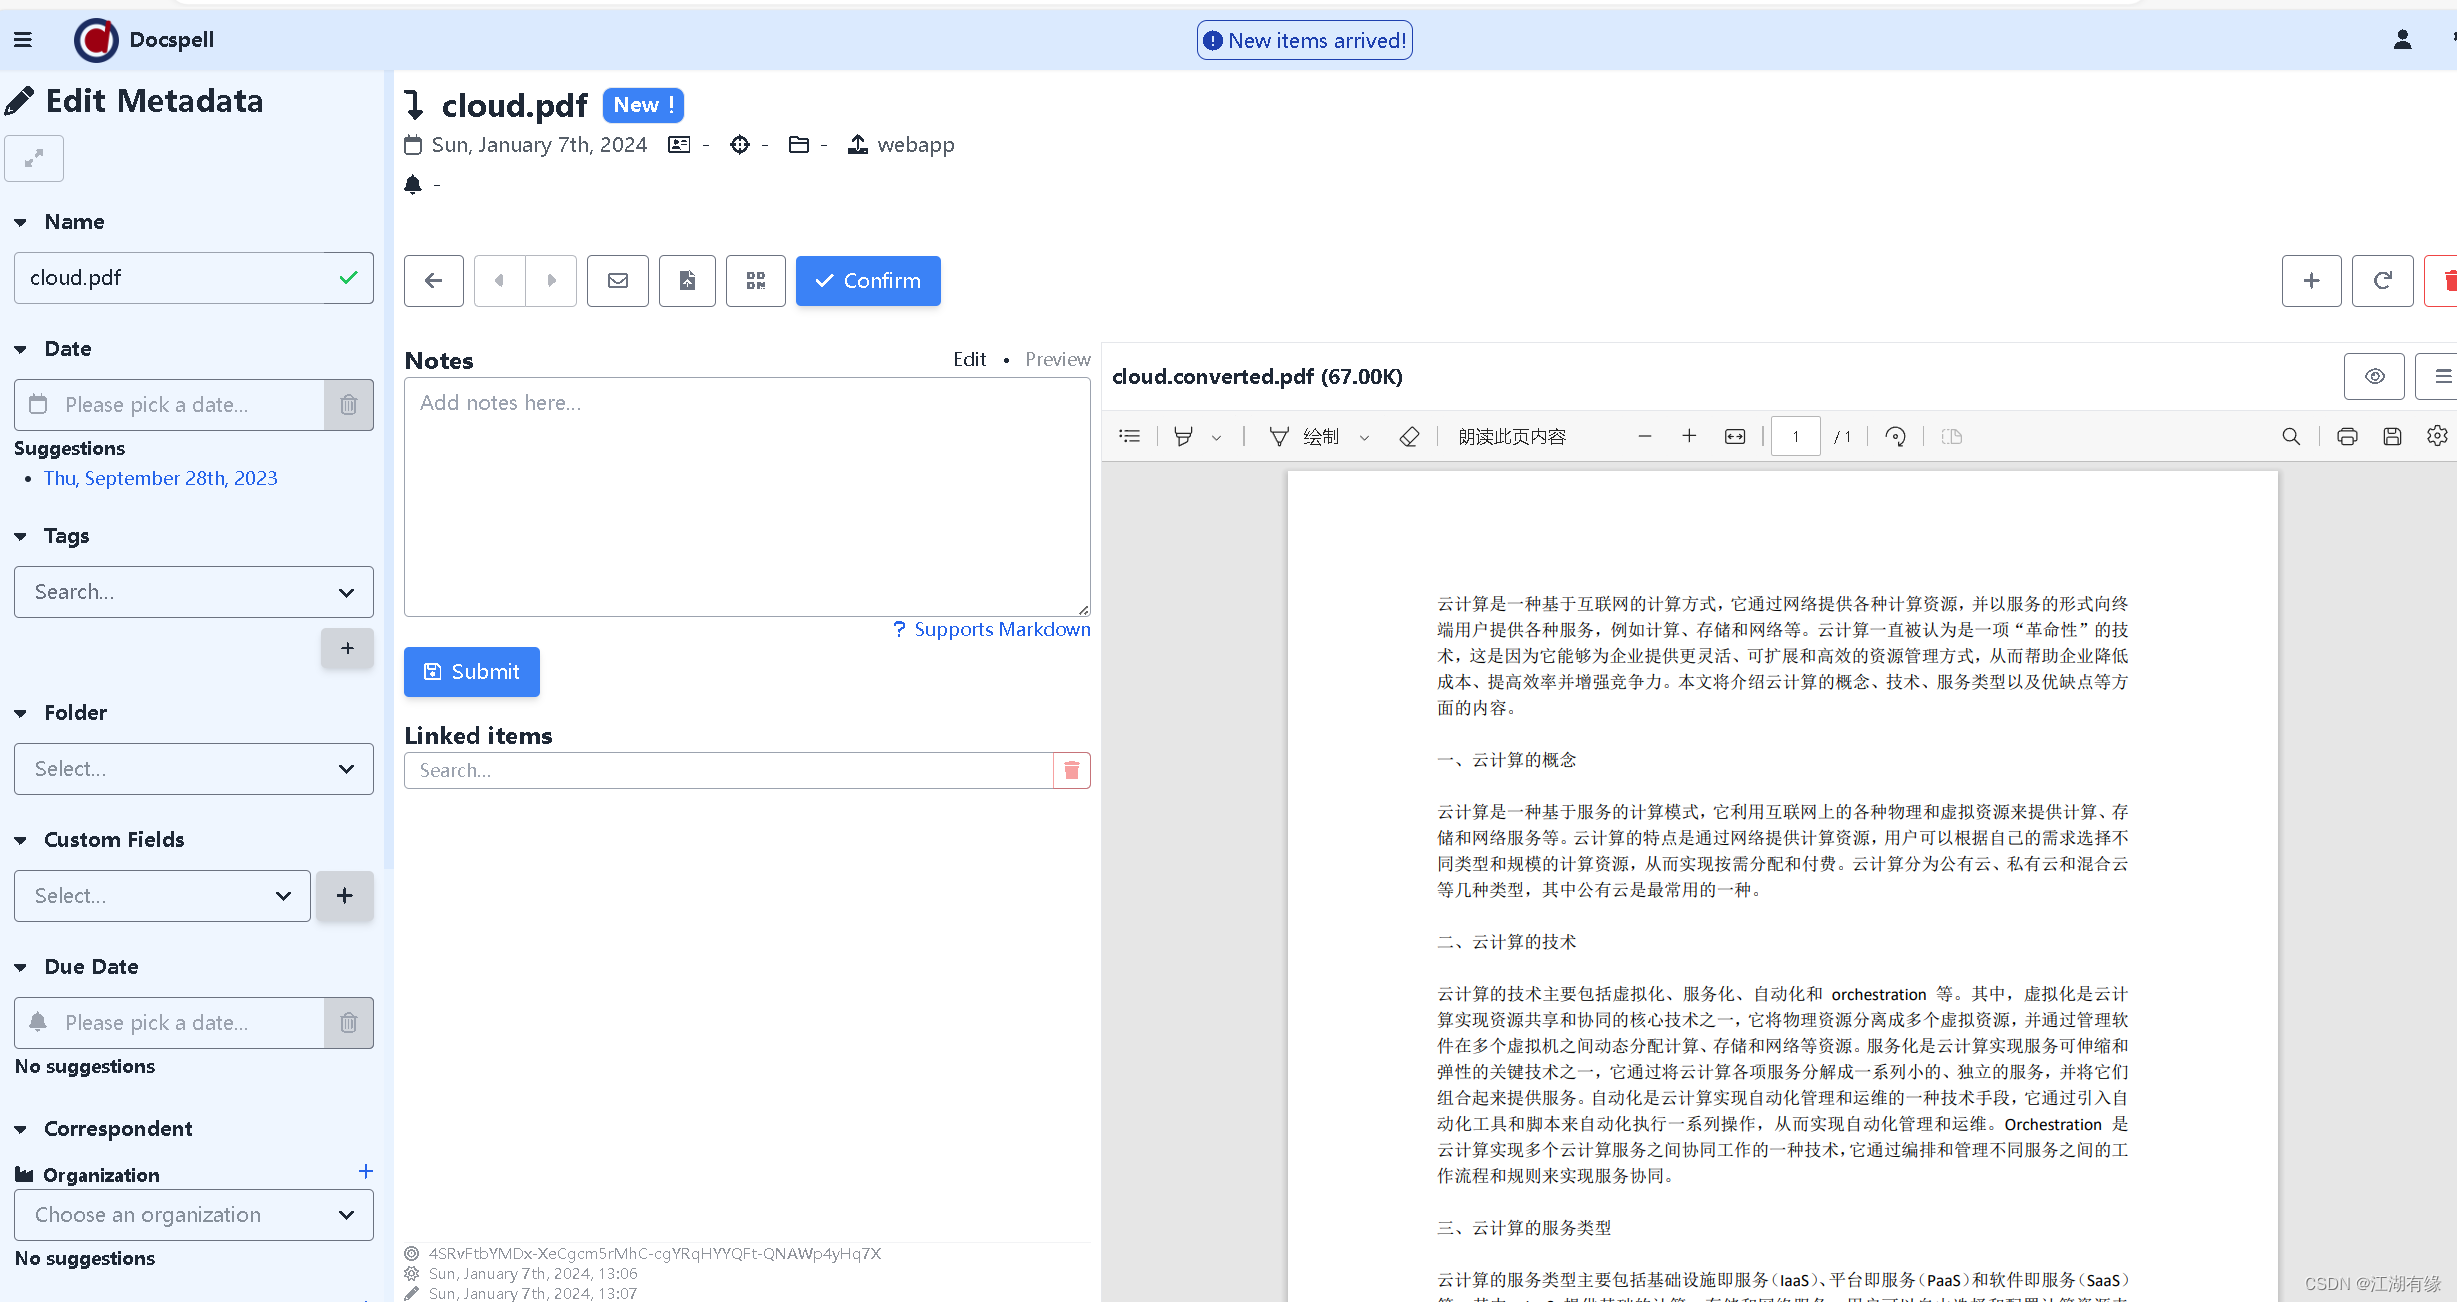Reprocess item refresh icon
Image resolution: width=2457 pixels, height=1302 pixels.
pyautogui.click(x=2383, y=281)
